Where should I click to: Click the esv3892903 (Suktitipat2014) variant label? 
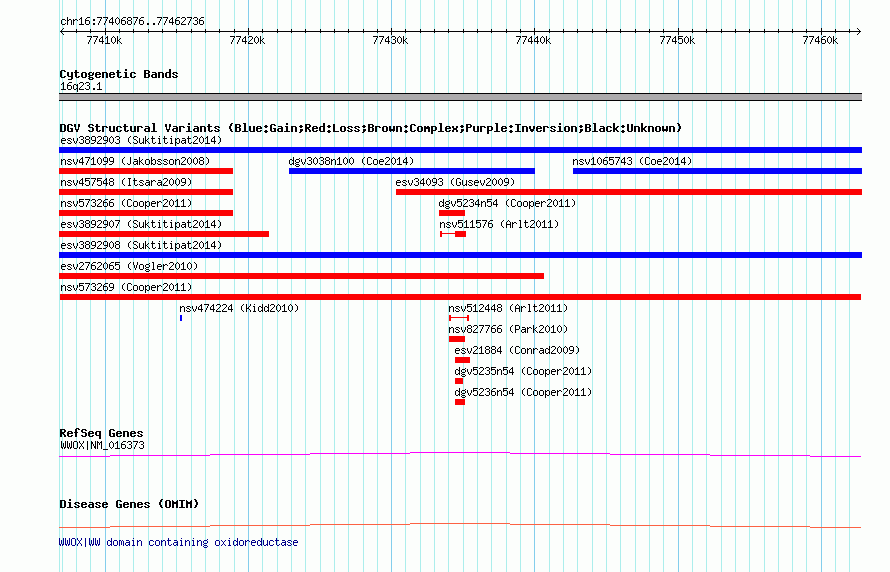click(141, 140)
